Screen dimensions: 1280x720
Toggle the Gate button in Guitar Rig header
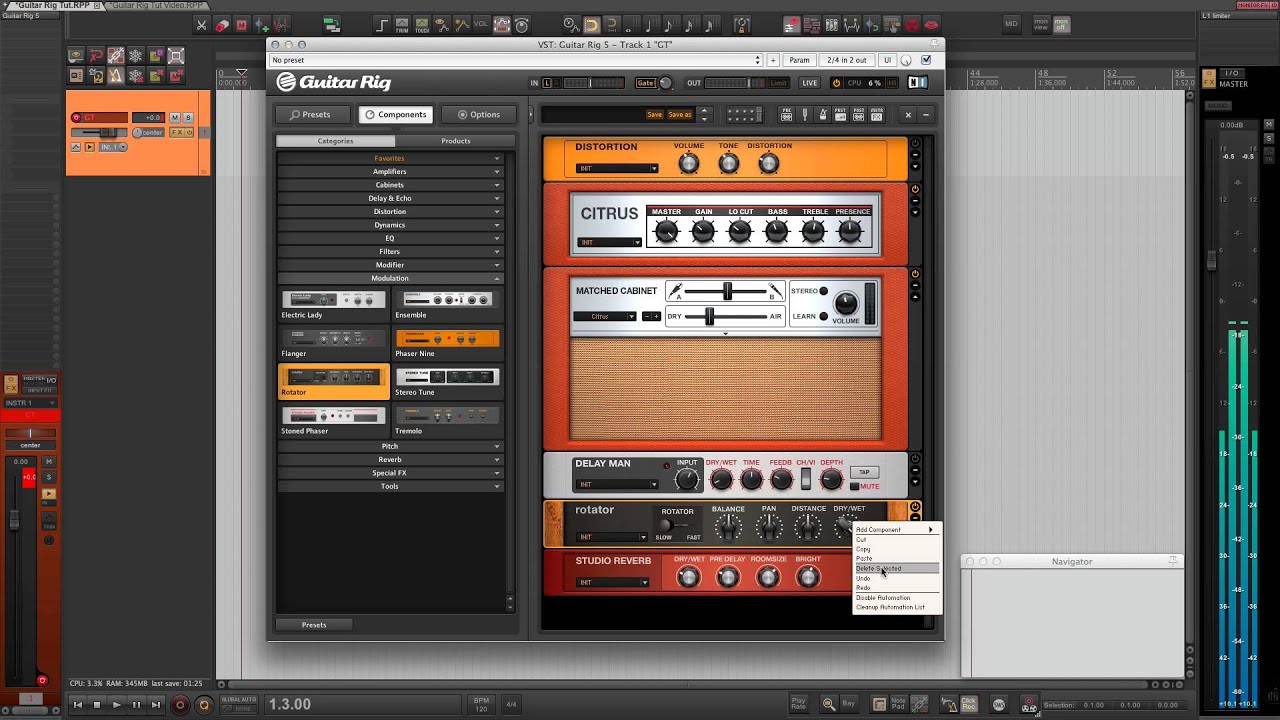click(x=646, y=83)
